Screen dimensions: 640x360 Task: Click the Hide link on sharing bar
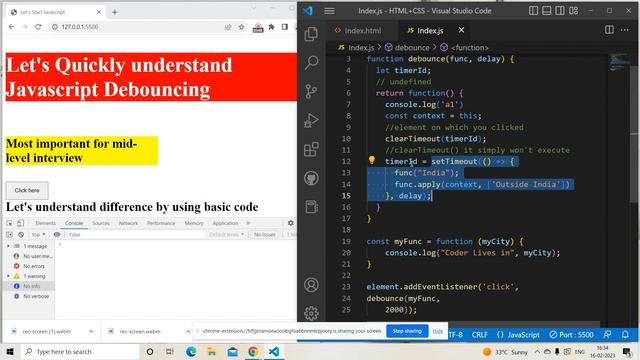coord(438,331)
